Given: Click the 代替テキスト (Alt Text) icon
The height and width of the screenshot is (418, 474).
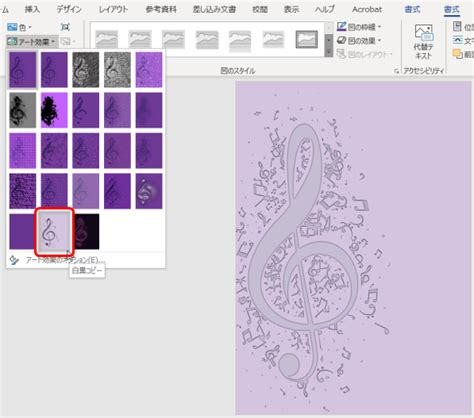Looking at the screenshot, I should coord(423,42).
